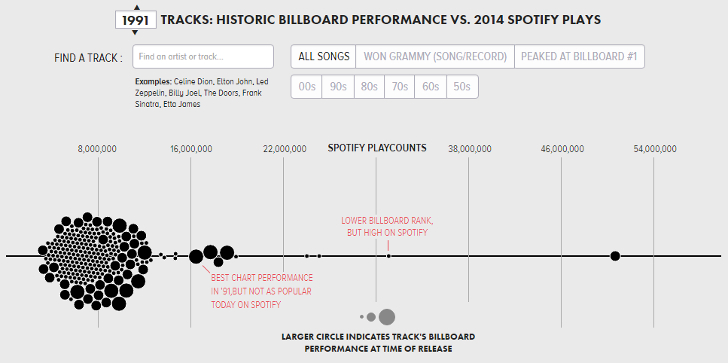The height and width of the screenshot is (363, 728).
Task: Select the 50s decade tab
Action: click(x=462, y=87)
